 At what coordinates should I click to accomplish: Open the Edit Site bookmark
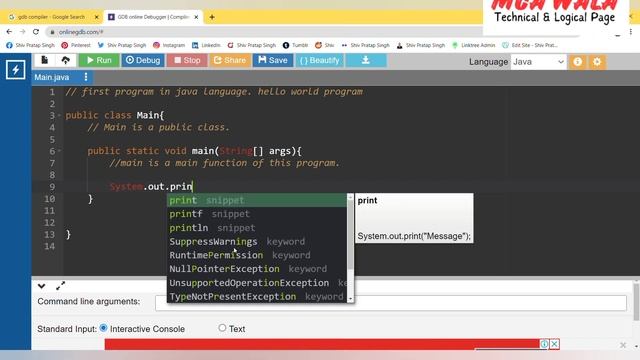click(529, 45)
